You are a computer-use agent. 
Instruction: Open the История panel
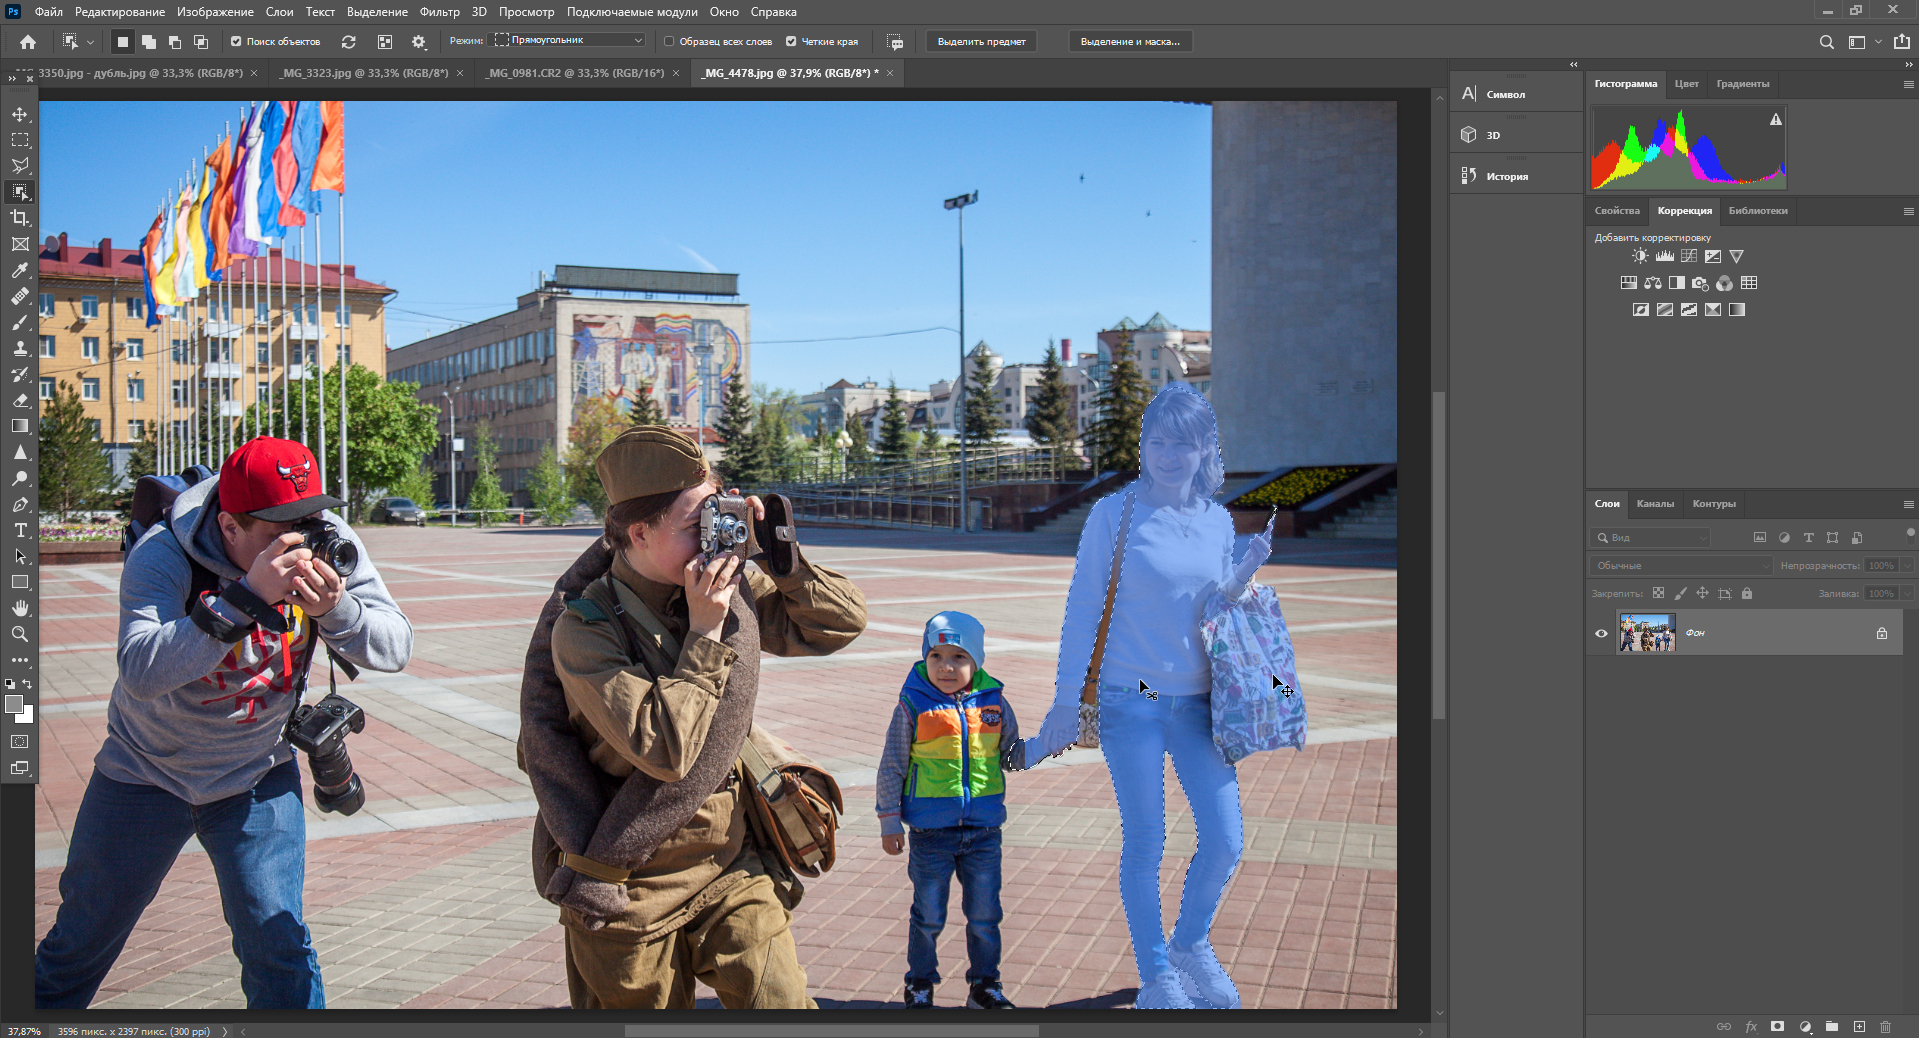pos(1506,176)
